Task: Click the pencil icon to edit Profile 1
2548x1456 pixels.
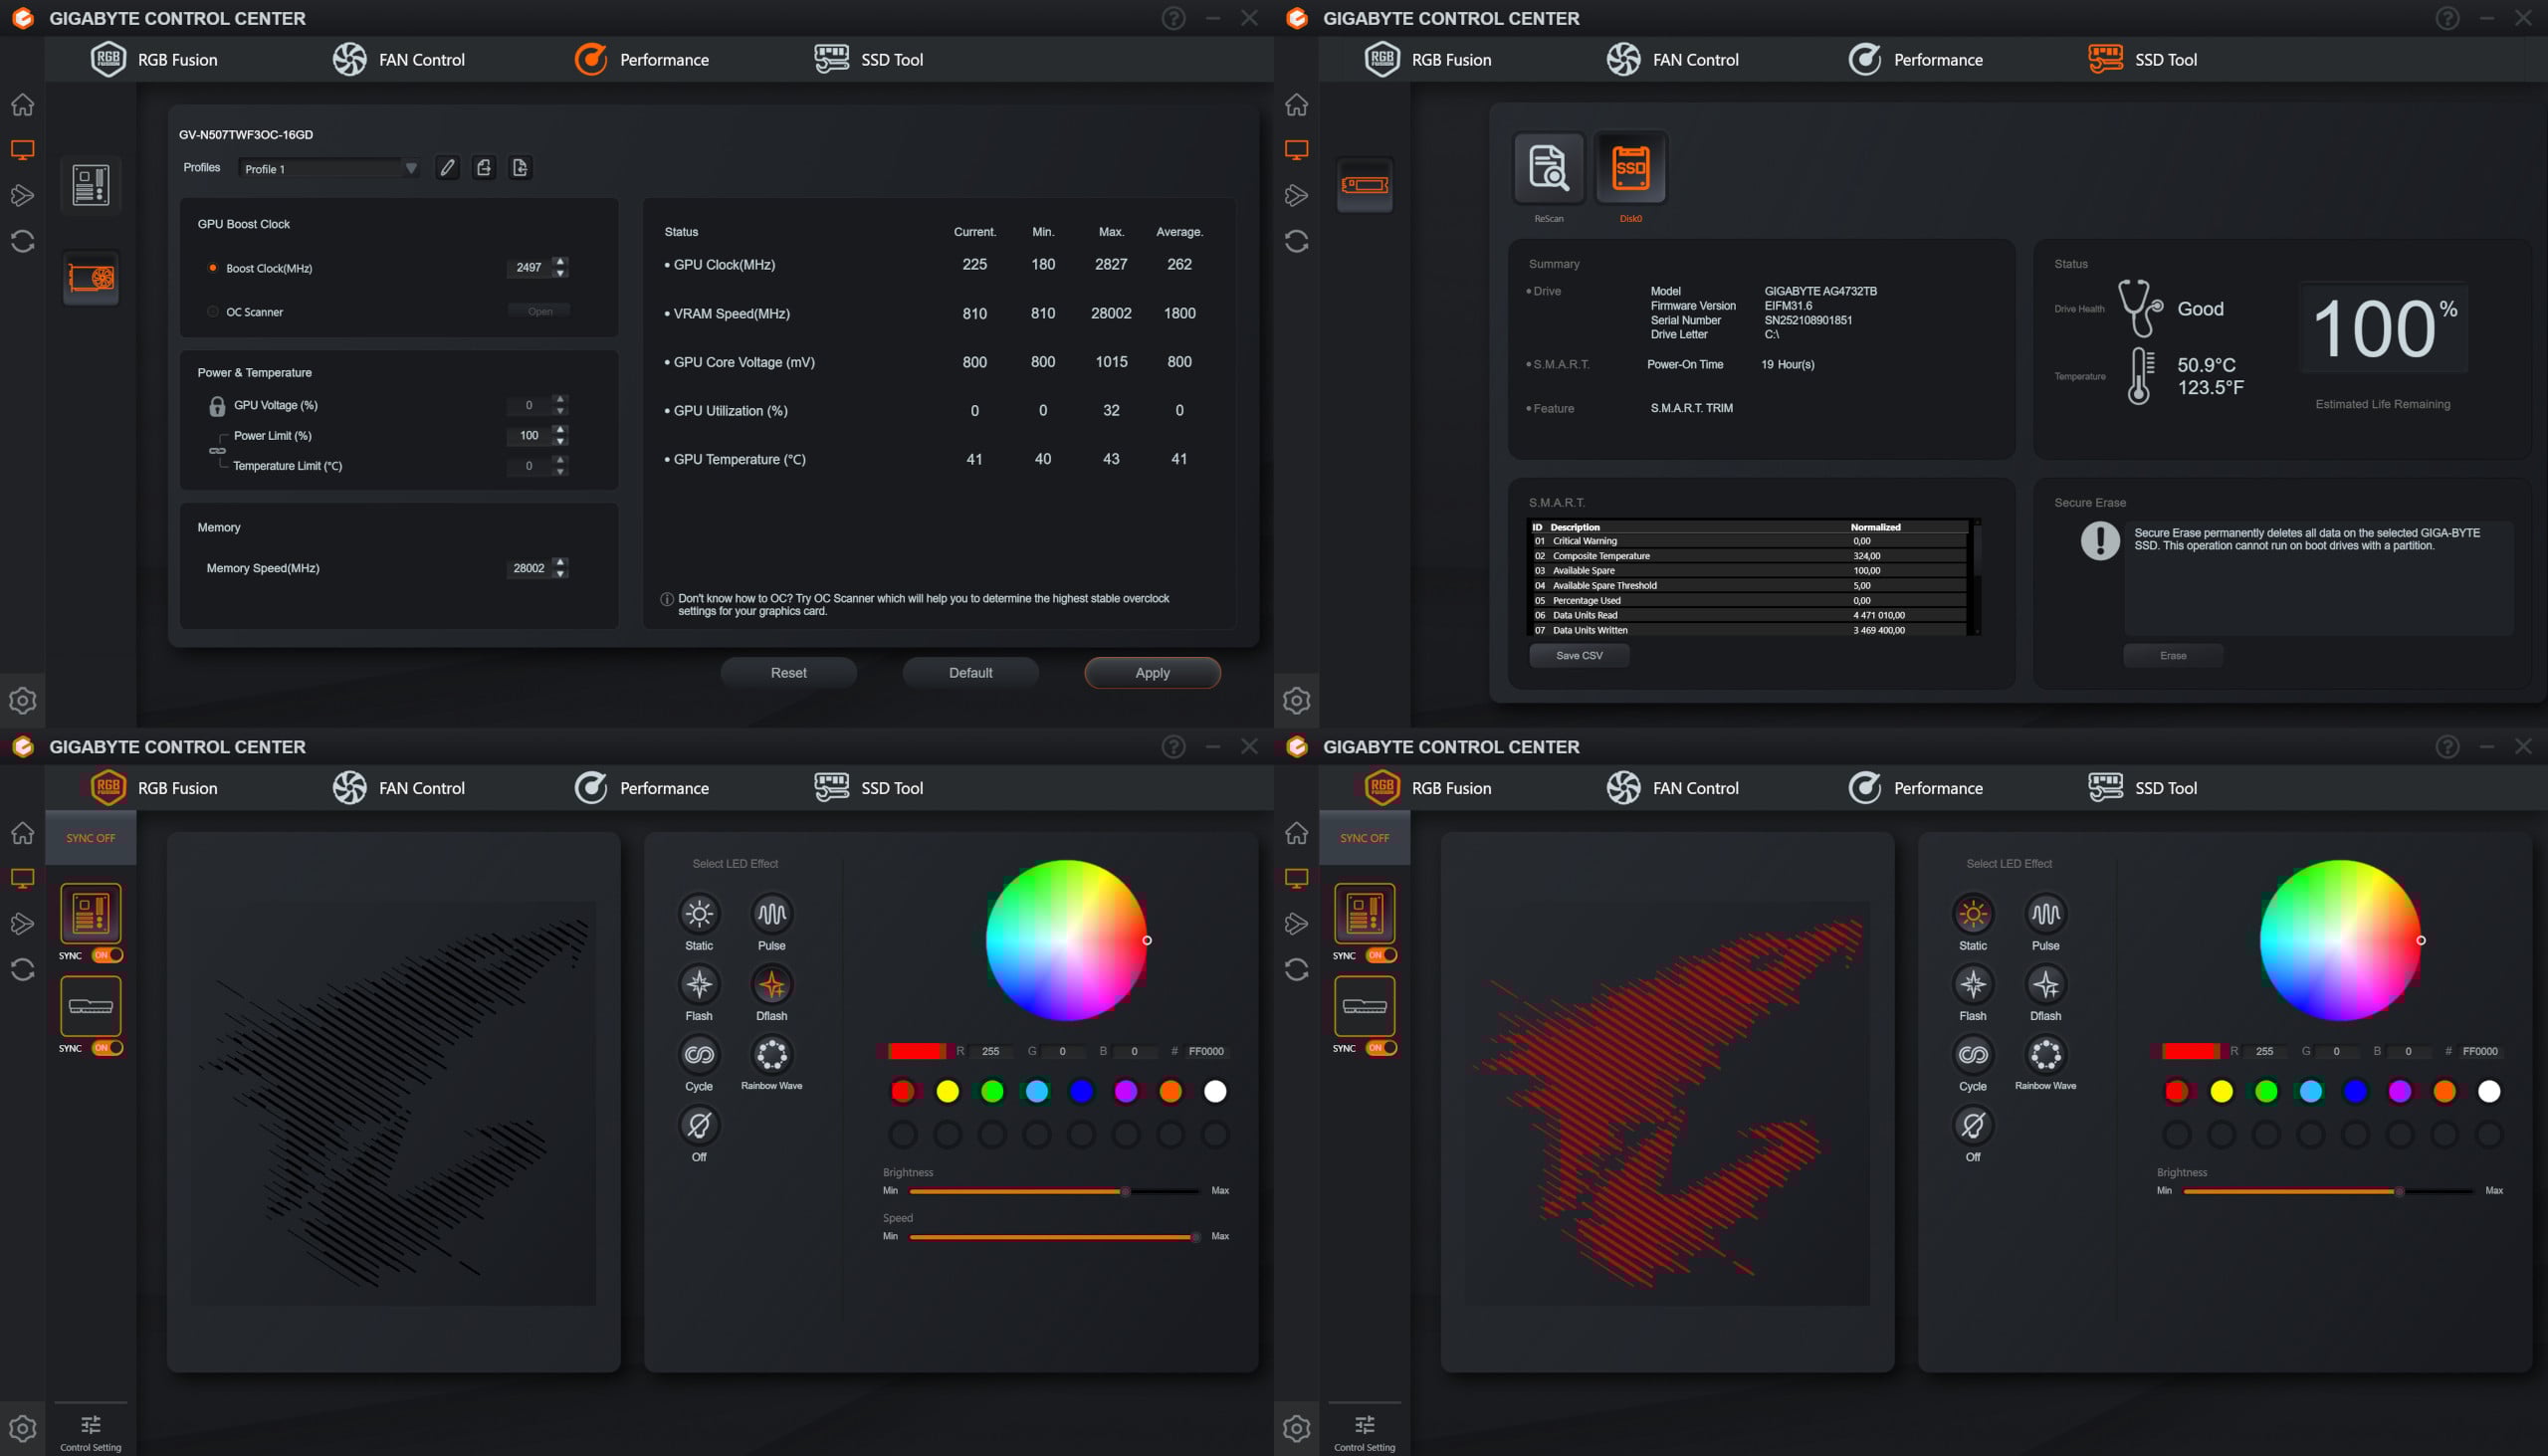Action: click(447, 168)
